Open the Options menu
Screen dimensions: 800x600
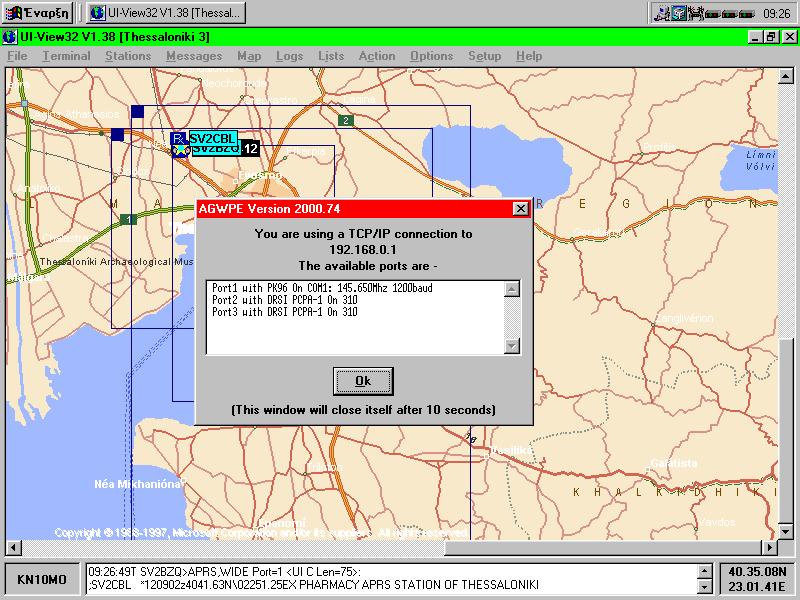(x=431, y=56)
